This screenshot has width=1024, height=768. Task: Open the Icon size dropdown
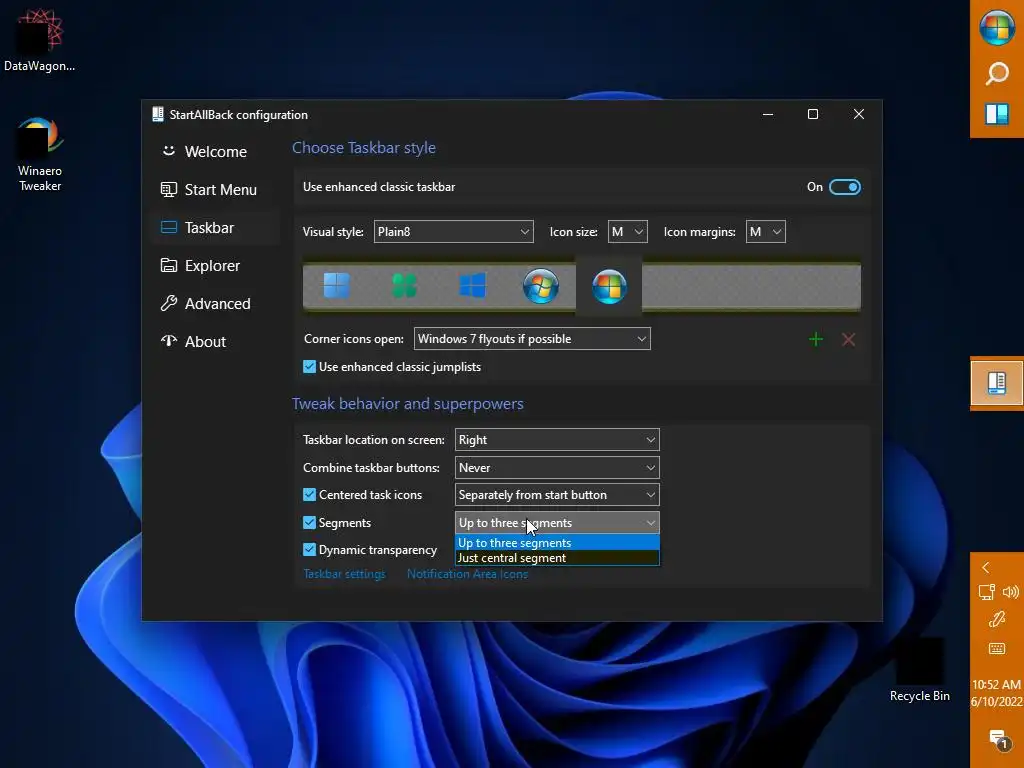click(x=628, y=232)
